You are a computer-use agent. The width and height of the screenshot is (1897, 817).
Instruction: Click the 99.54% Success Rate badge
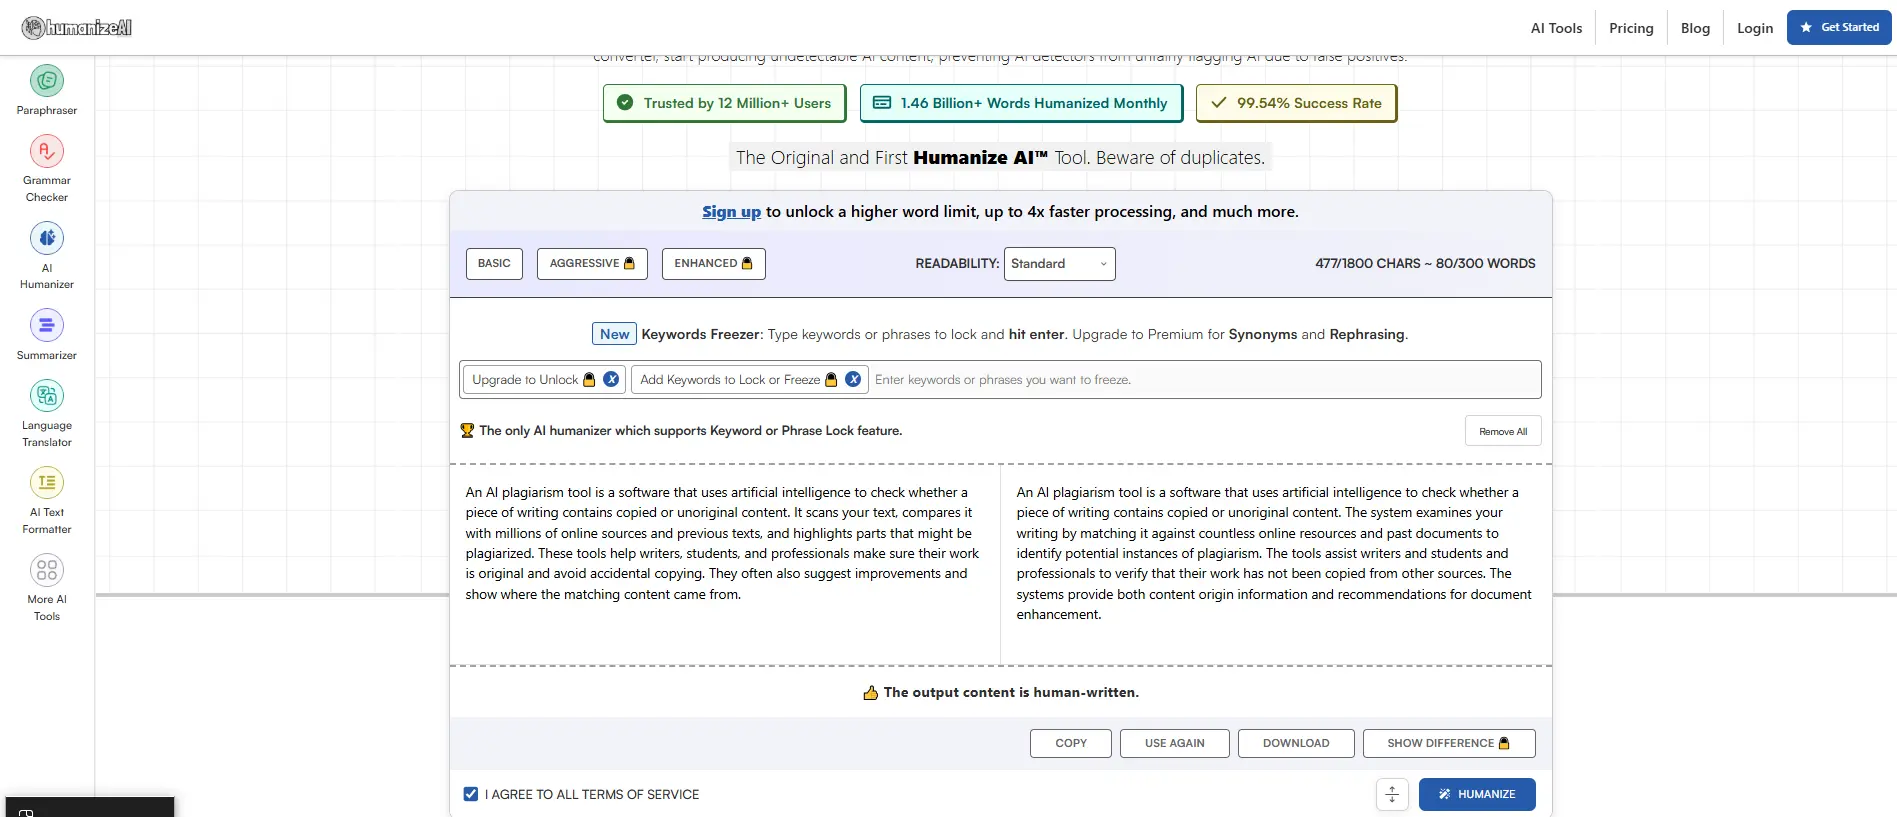click(x=1296, y=103)
